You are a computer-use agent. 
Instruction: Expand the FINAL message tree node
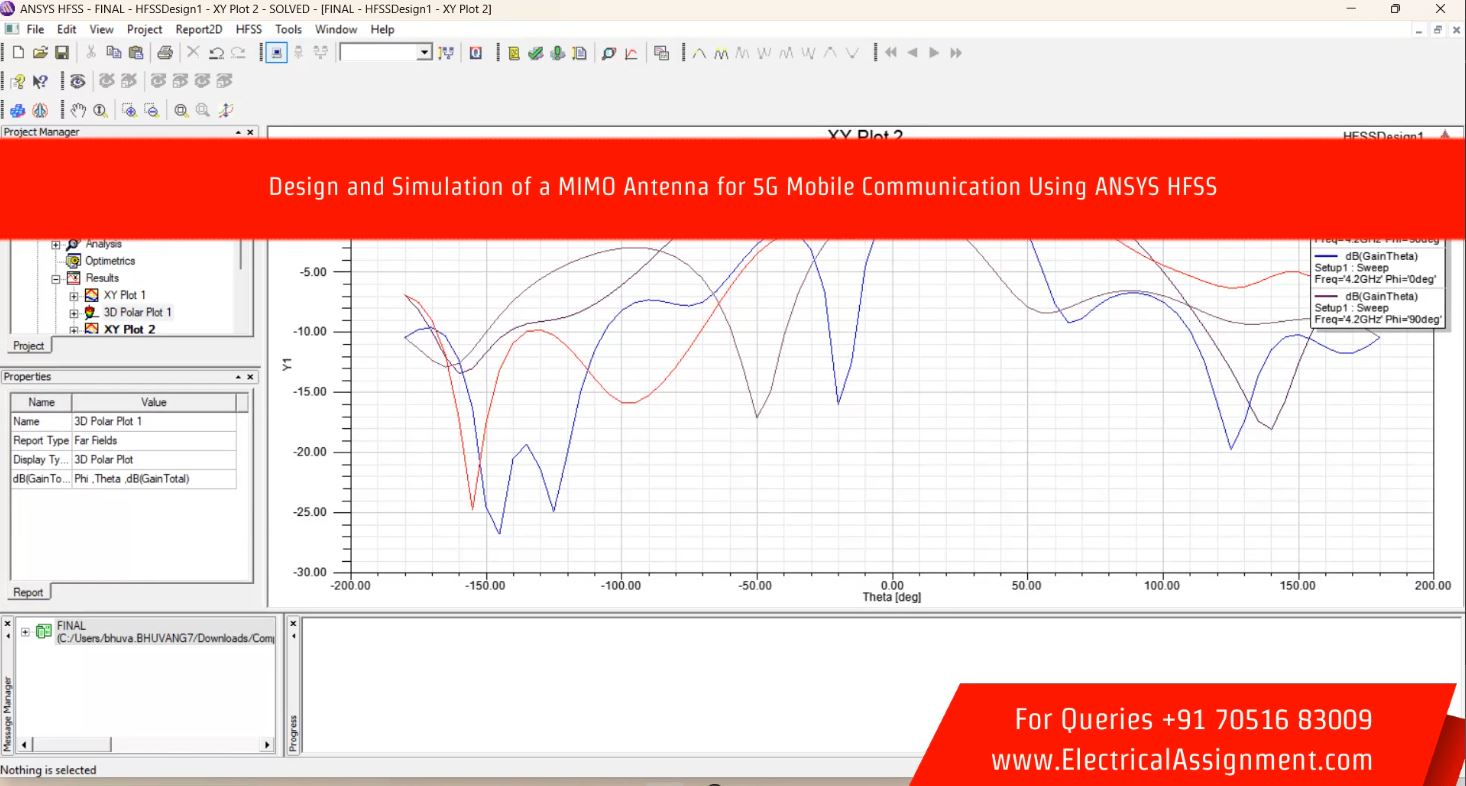pos(25,631)
